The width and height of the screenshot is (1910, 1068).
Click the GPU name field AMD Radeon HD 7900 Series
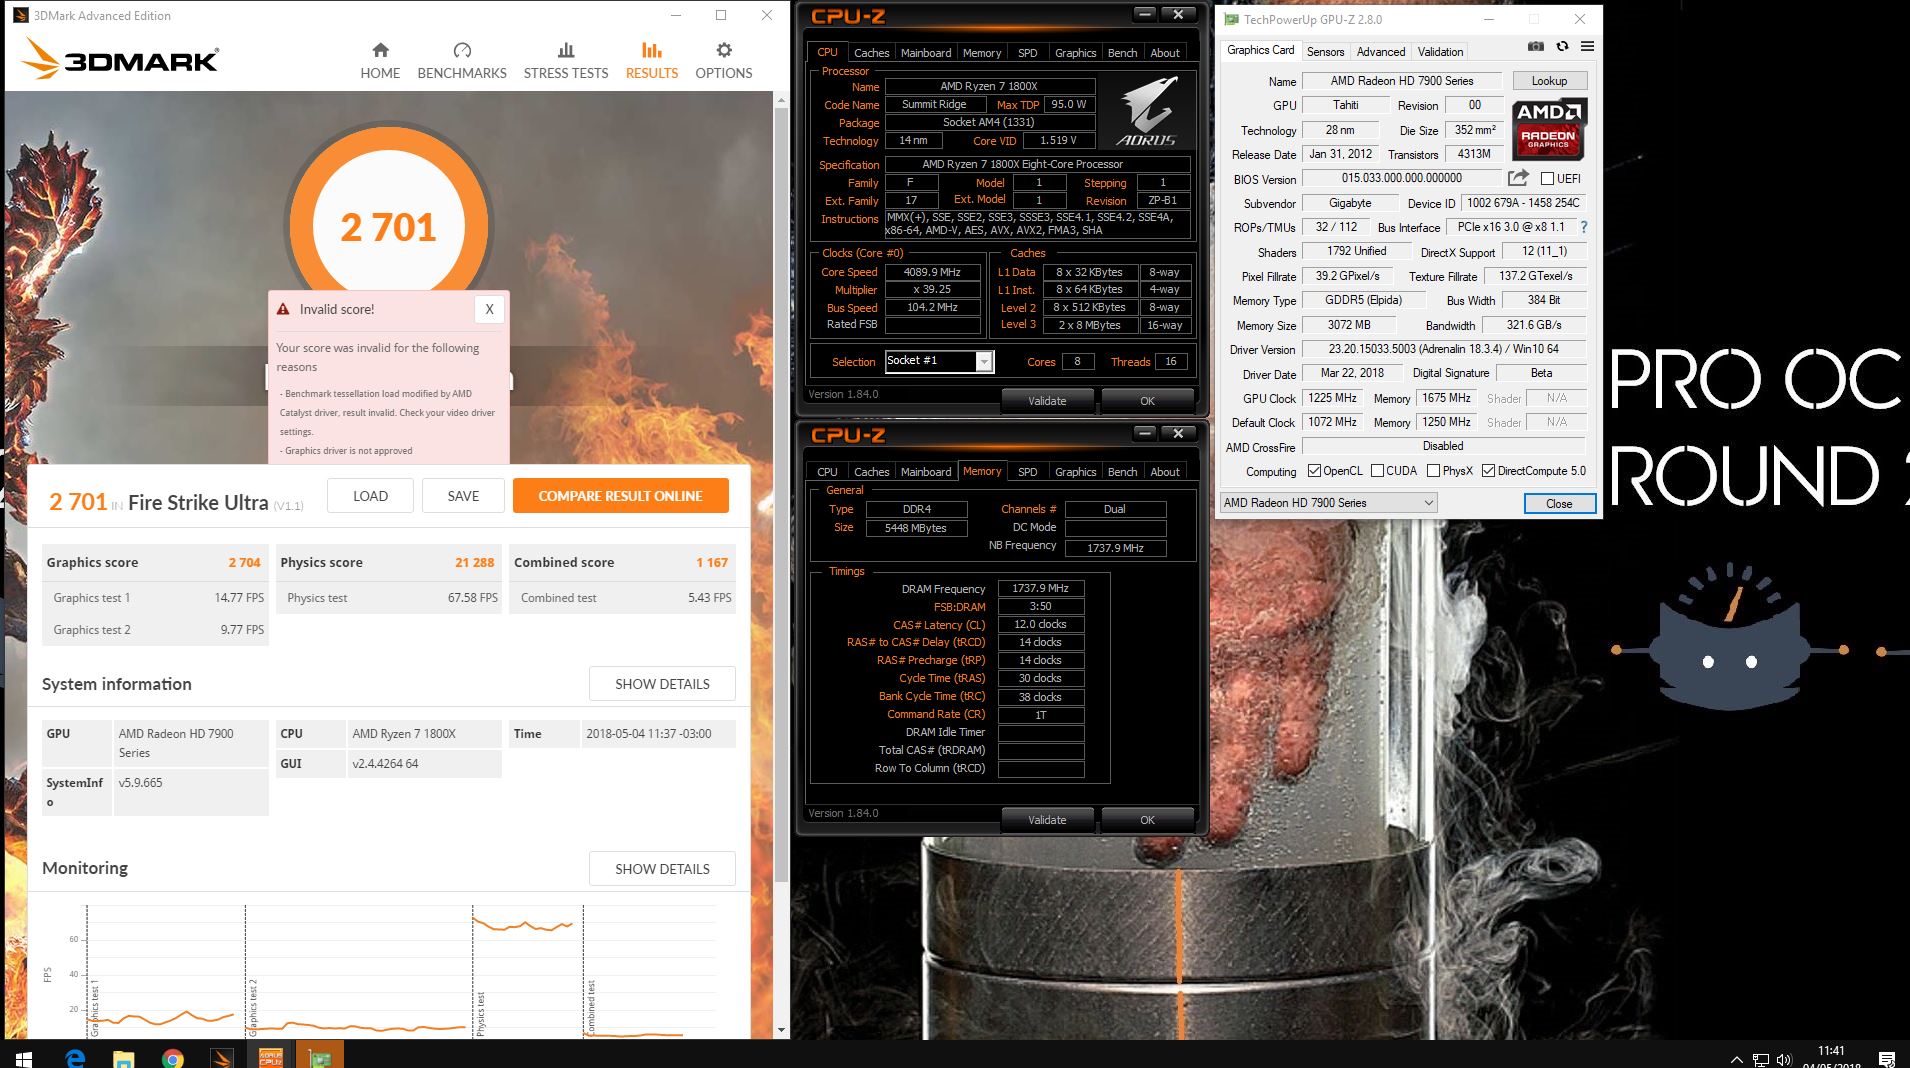pyautogui.click(x=1401, y=81)
